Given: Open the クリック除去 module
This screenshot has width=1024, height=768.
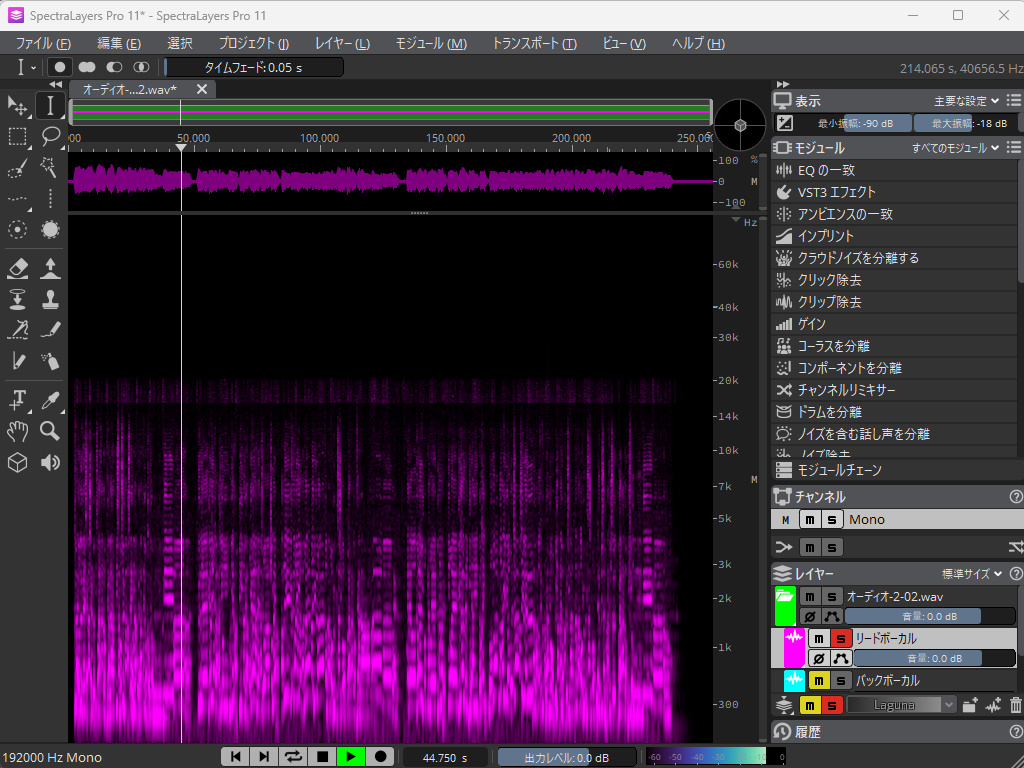Looking at the screenshot, I should [829, 280].
